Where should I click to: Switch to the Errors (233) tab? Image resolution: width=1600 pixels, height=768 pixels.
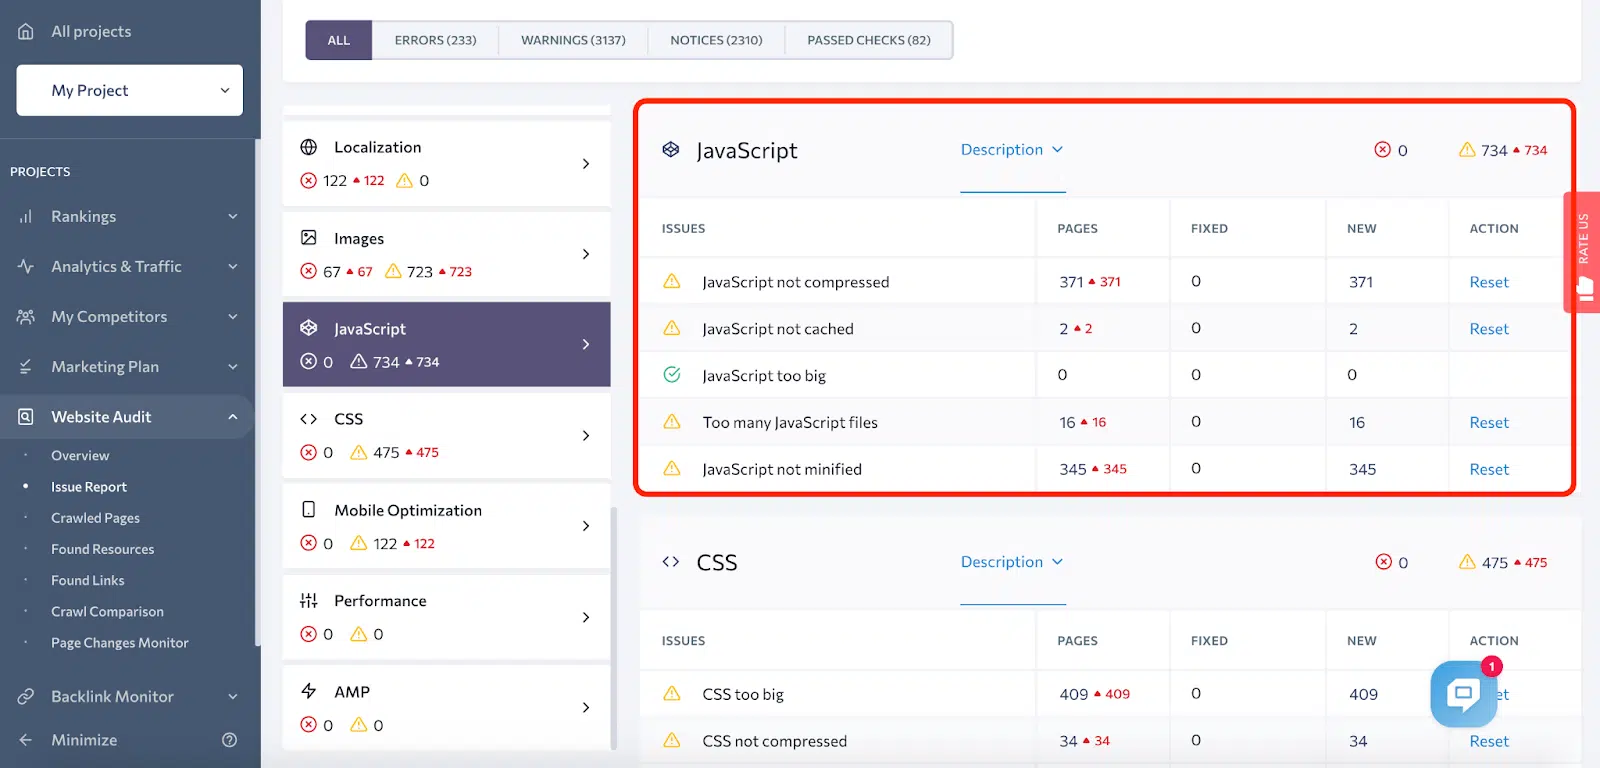[x=435, y=40]
